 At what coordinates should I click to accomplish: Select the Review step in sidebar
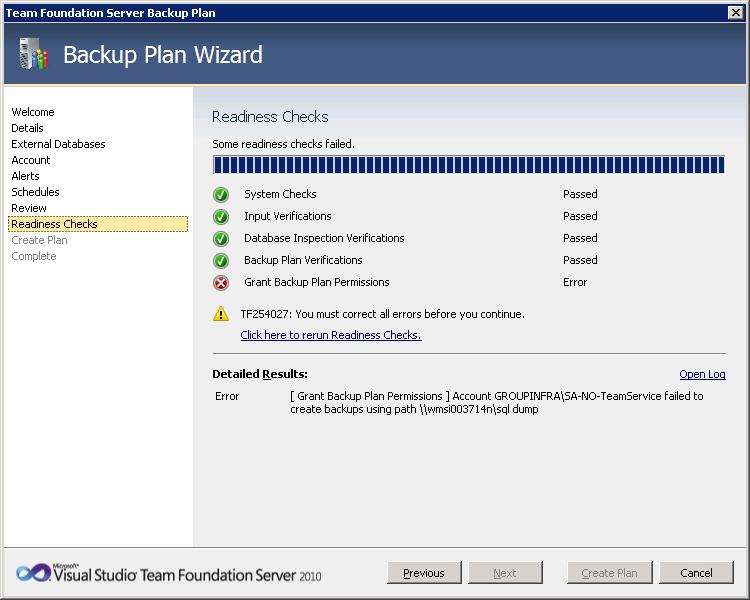tap(29, 208)
